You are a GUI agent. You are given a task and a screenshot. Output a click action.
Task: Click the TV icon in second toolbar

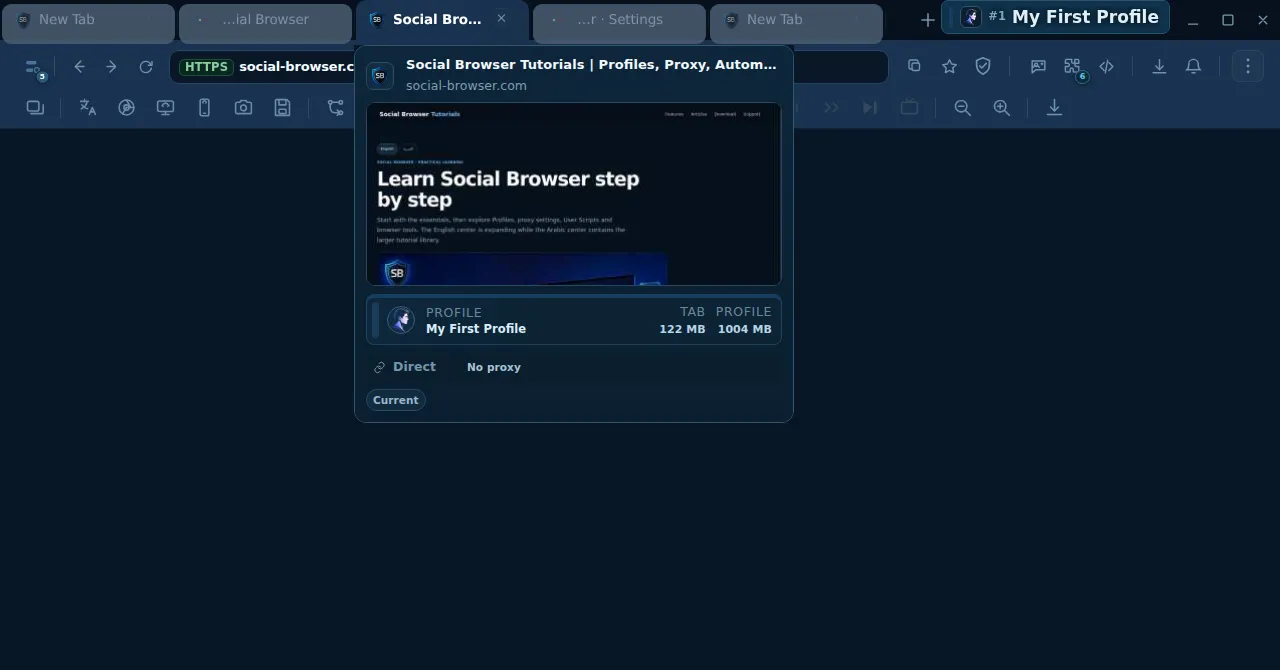pyautogui.click(x=909, y=107)
